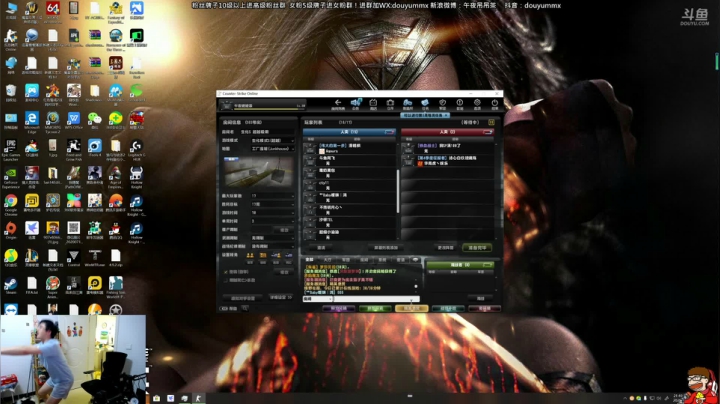Toggle the checked checkbox in room settings
Image resolution: width=720 pixels, height=404 pixels.
tap(226, 272)
